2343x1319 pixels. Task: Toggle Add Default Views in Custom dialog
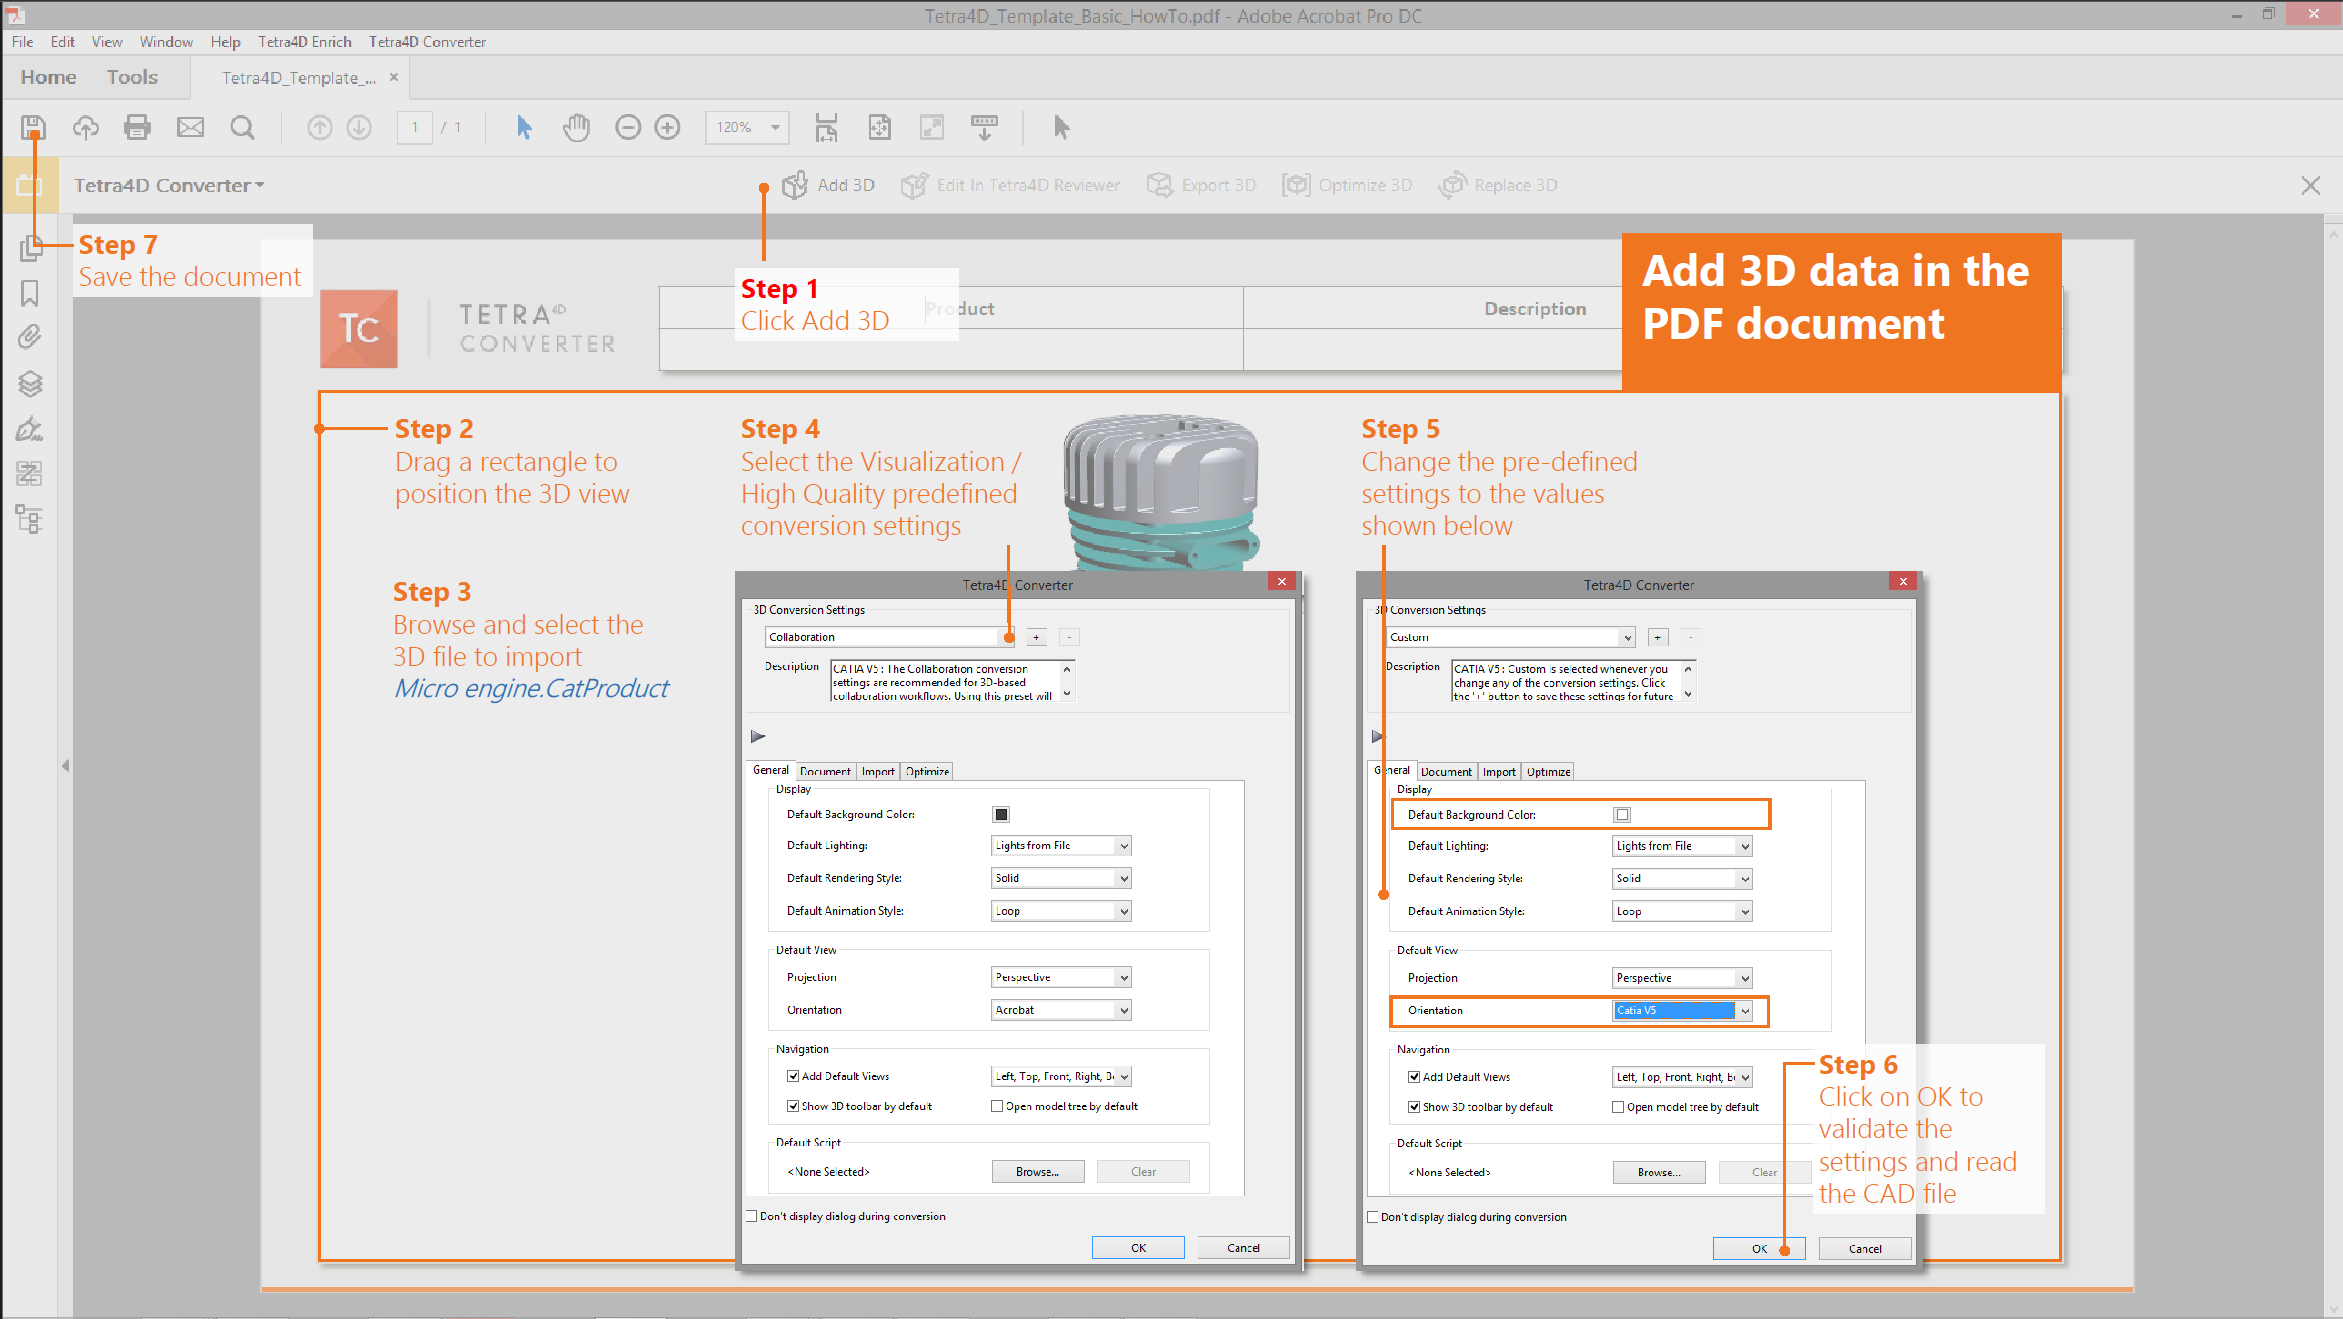coord(1414,1077)
